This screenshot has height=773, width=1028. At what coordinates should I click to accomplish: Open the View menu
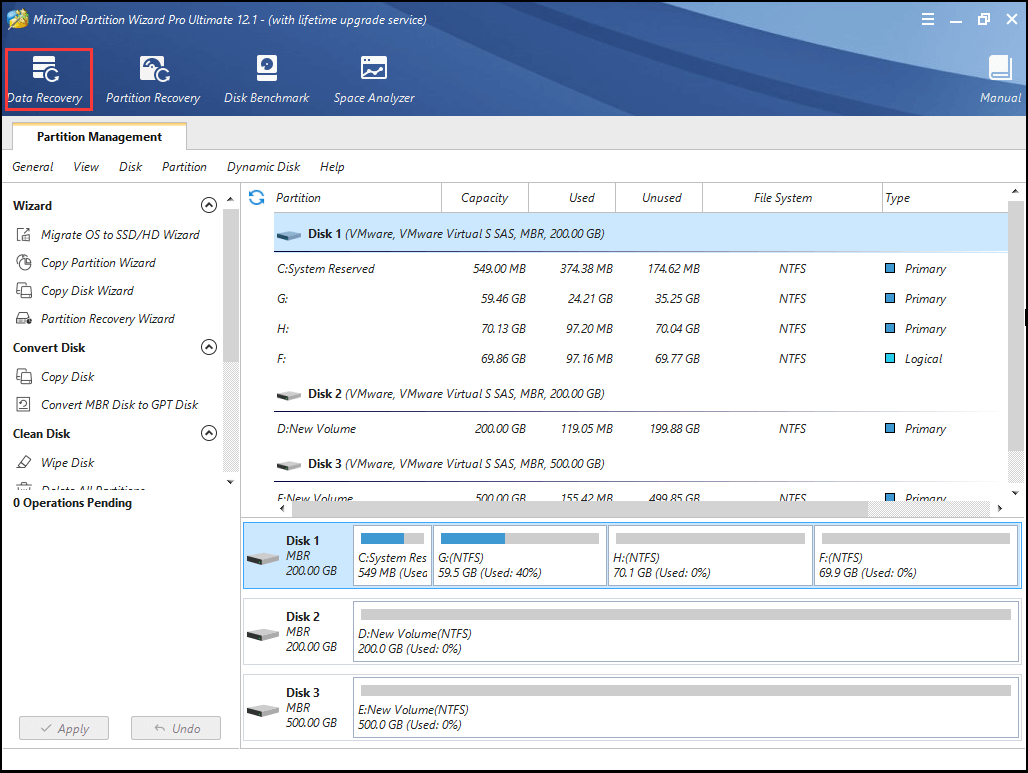pyautogui.click(x=86, y=167)
